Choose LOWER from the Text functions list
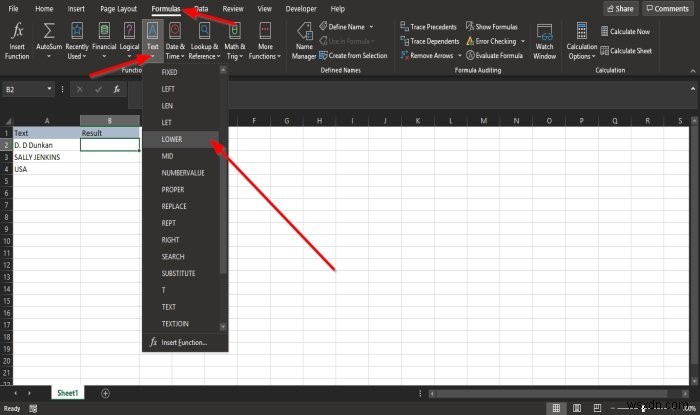700x415 pixels. click(x=181, y=139)
